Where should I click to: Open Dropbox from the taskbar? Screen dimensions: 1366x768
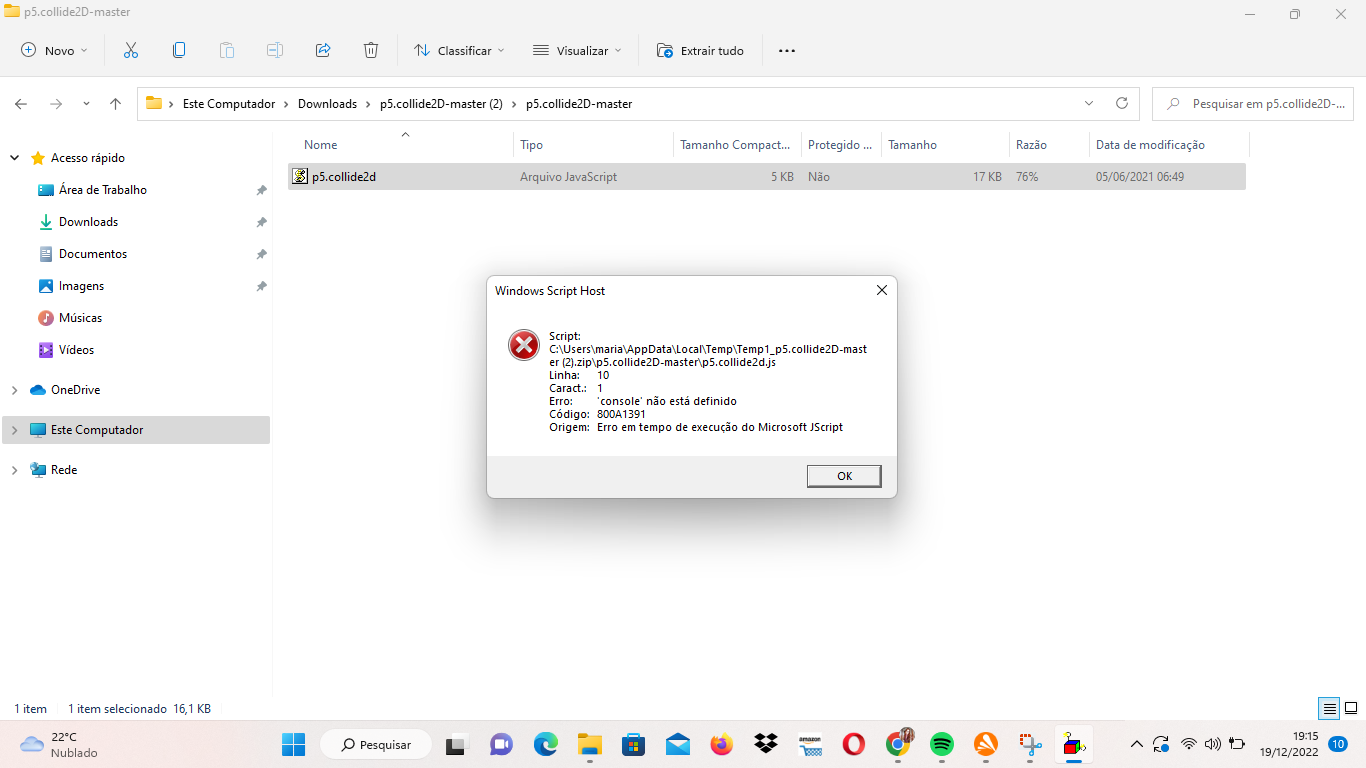765,744
